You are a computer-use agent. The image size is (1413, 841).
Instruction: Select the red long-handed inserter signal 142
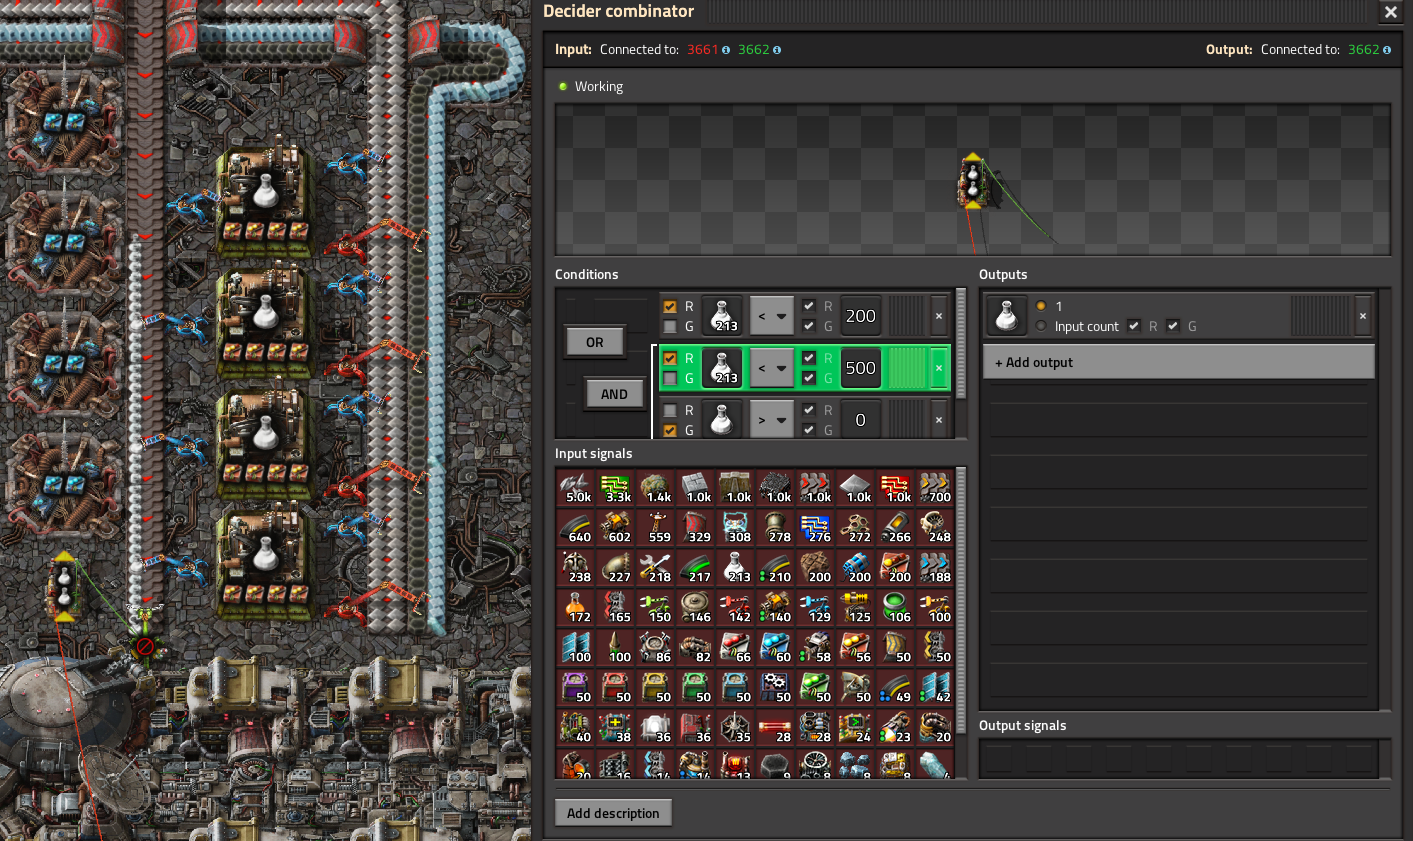[x=736, y=608]
